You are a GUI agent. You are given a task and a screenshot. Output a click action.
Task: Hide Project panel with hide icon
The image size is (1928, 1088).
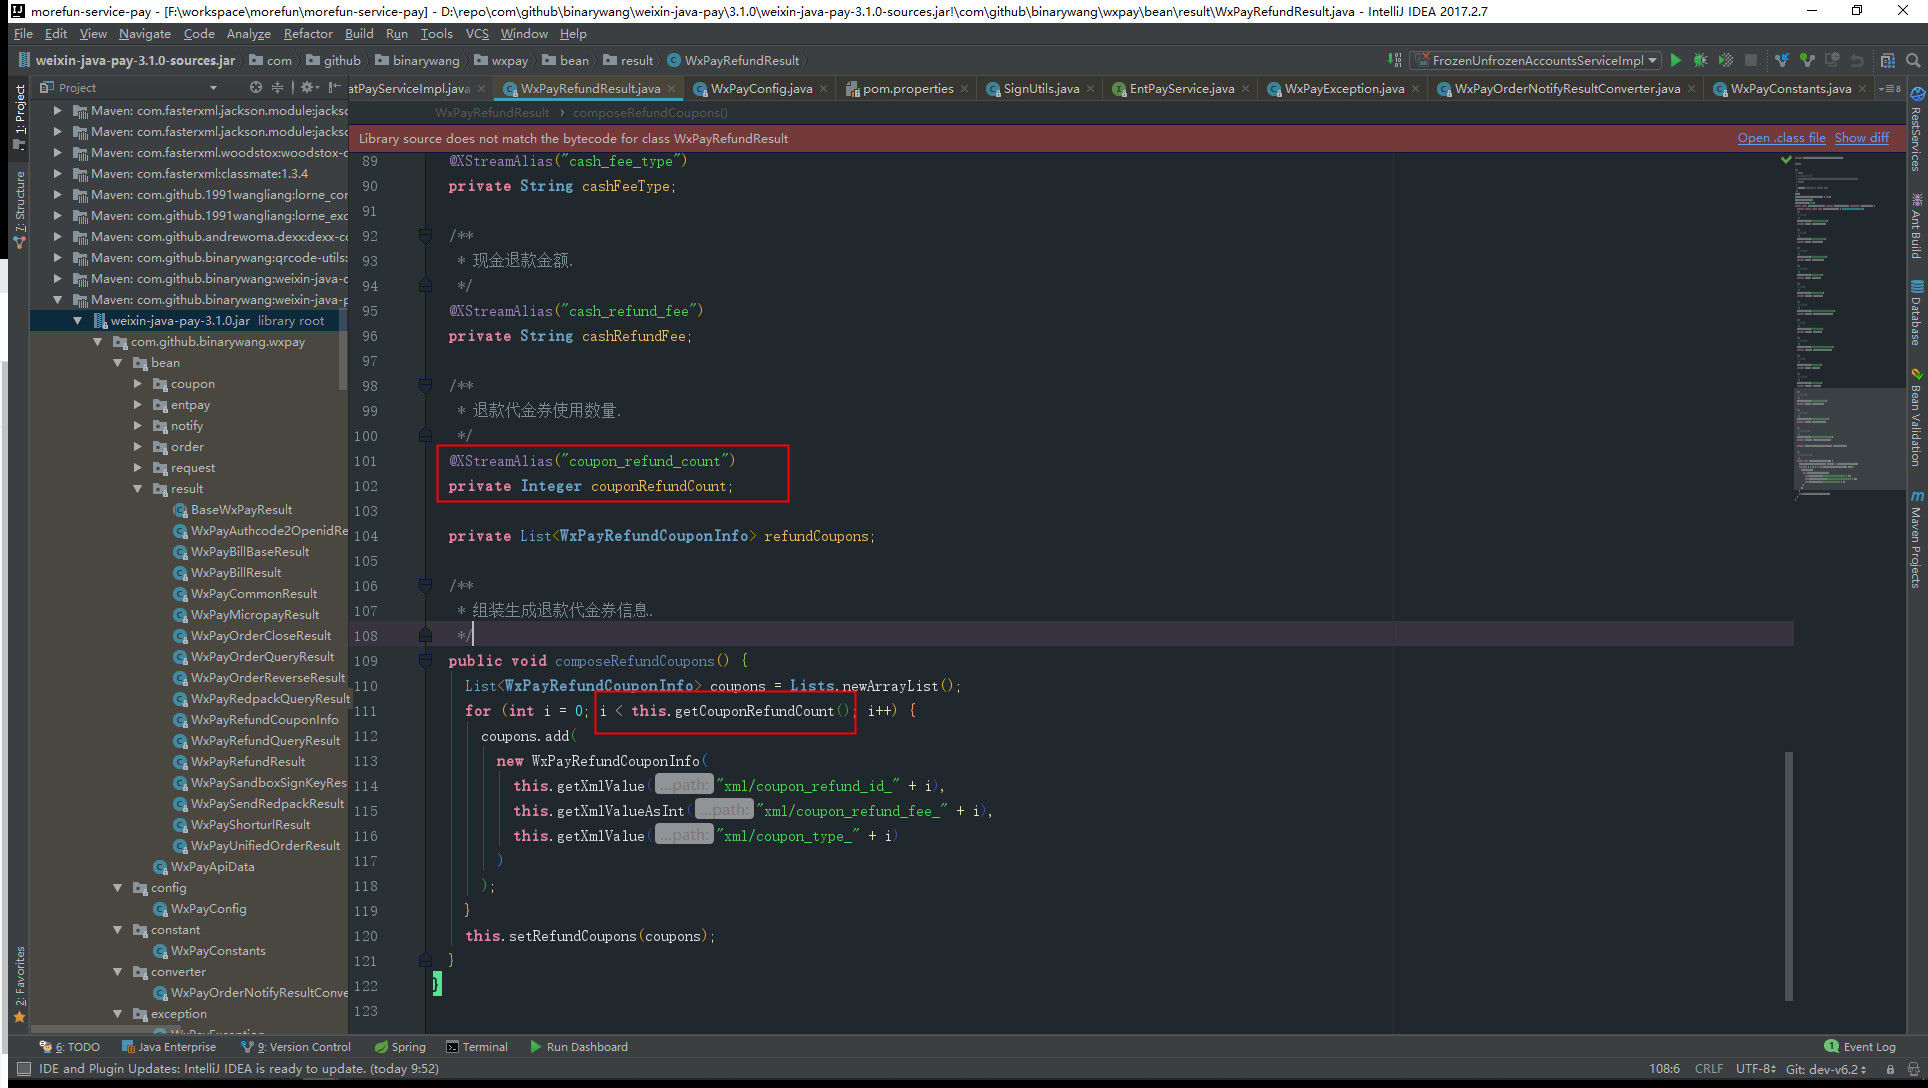[x=334, y=88]
